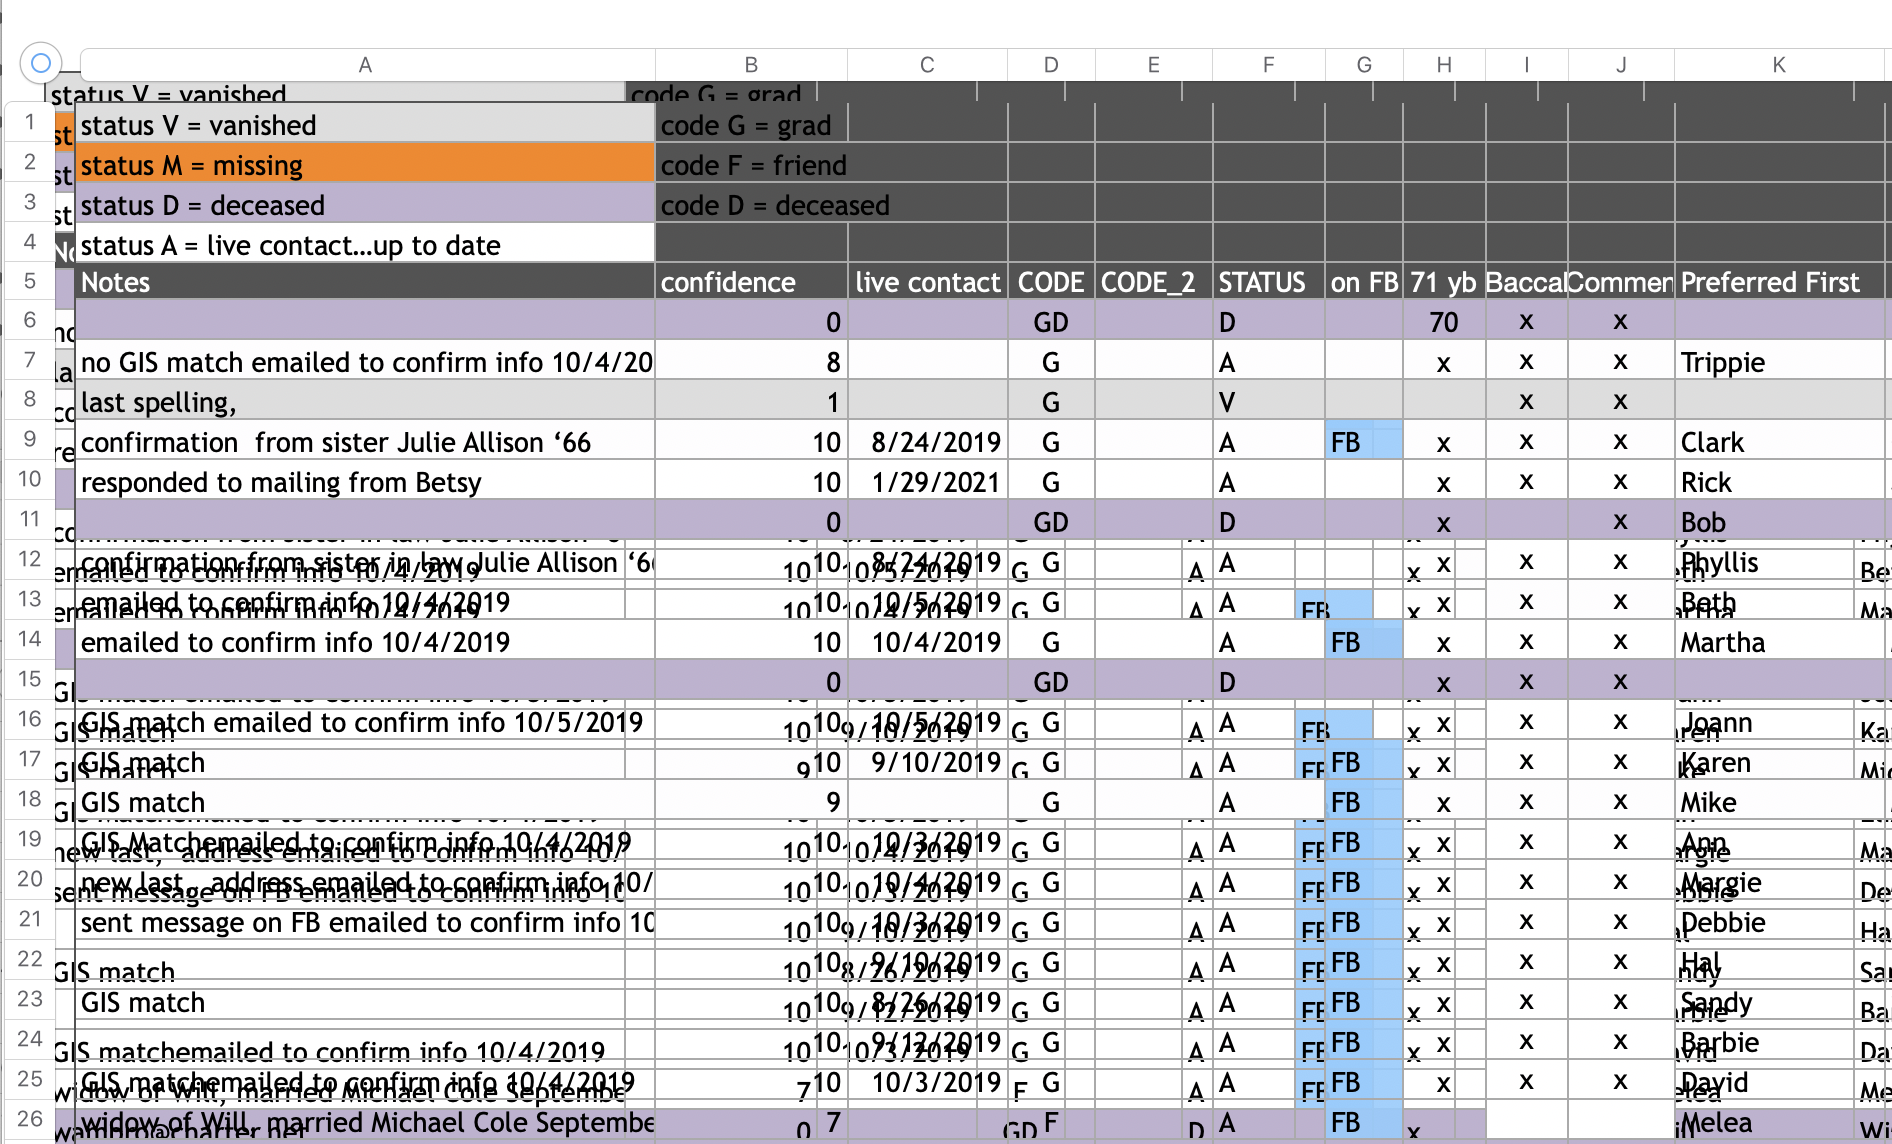Select column H header

tap(1444, 65)
